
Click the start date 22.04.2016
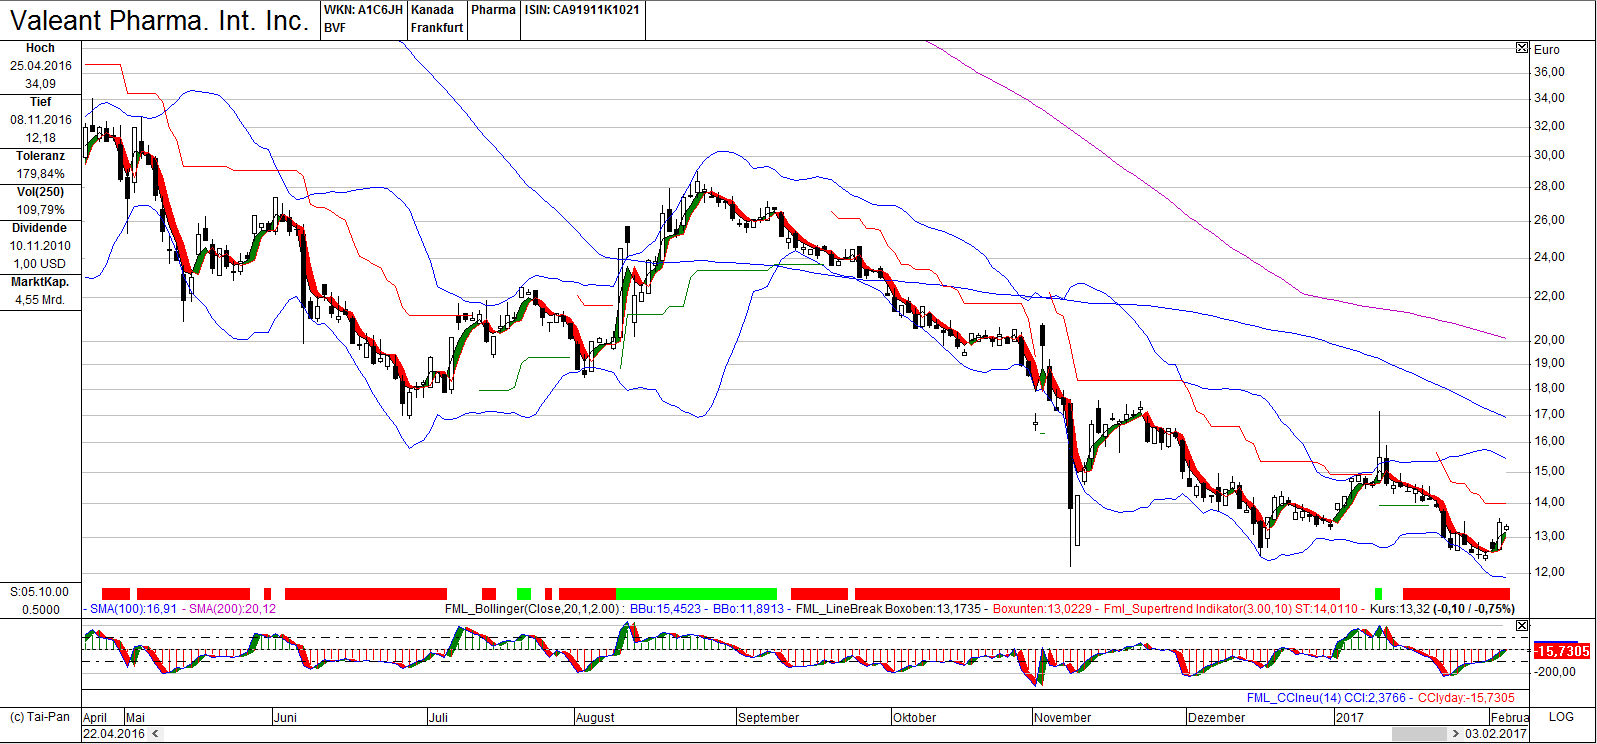tap(114, 734)
